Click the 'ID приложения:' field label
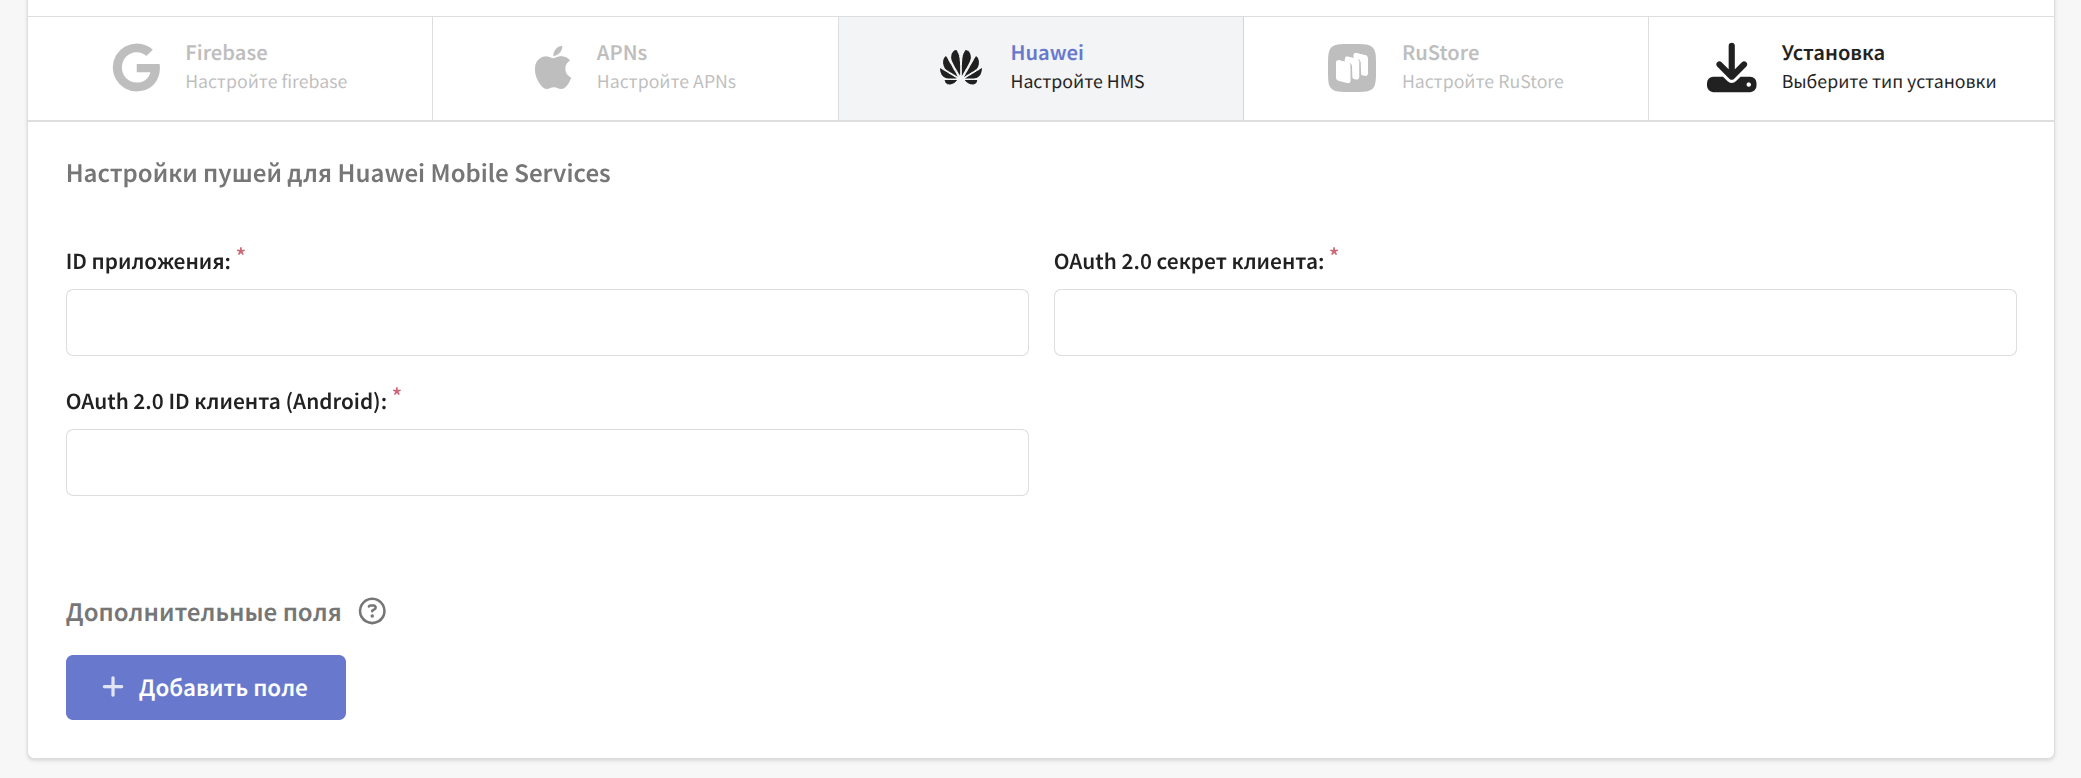The width and height of the screenshot is (2081, 778). [148, 262]
